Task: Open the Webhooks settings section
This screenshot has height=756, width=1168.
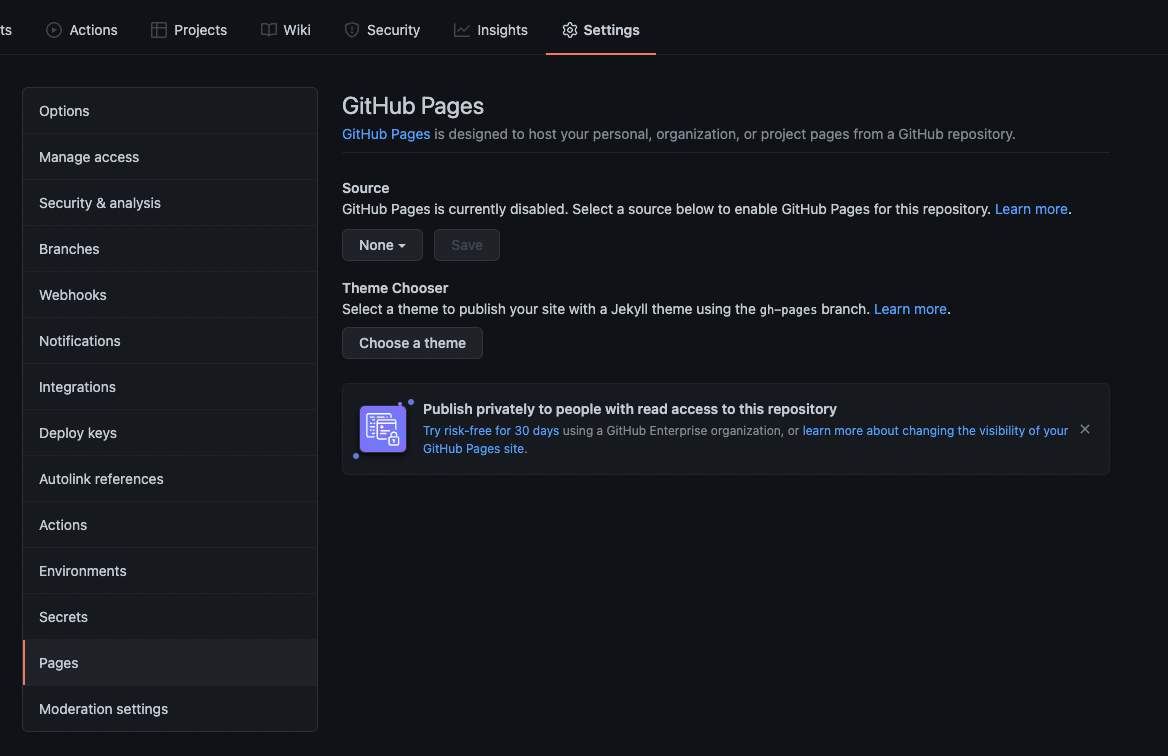Action: [x=72, y=294]
